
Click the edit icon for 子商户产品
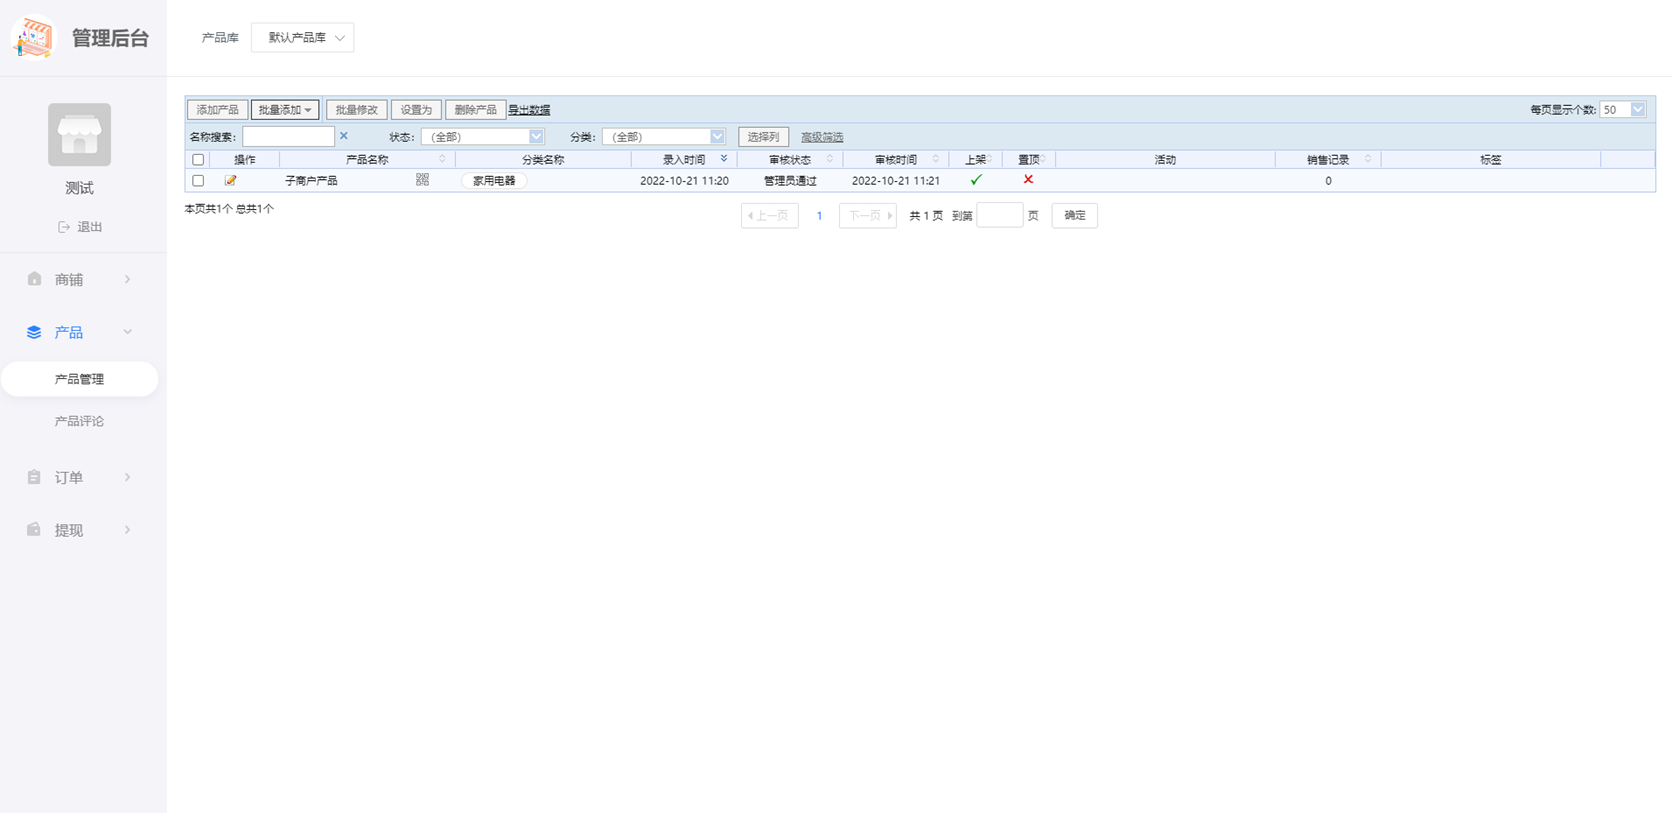[x=230, y=181]
